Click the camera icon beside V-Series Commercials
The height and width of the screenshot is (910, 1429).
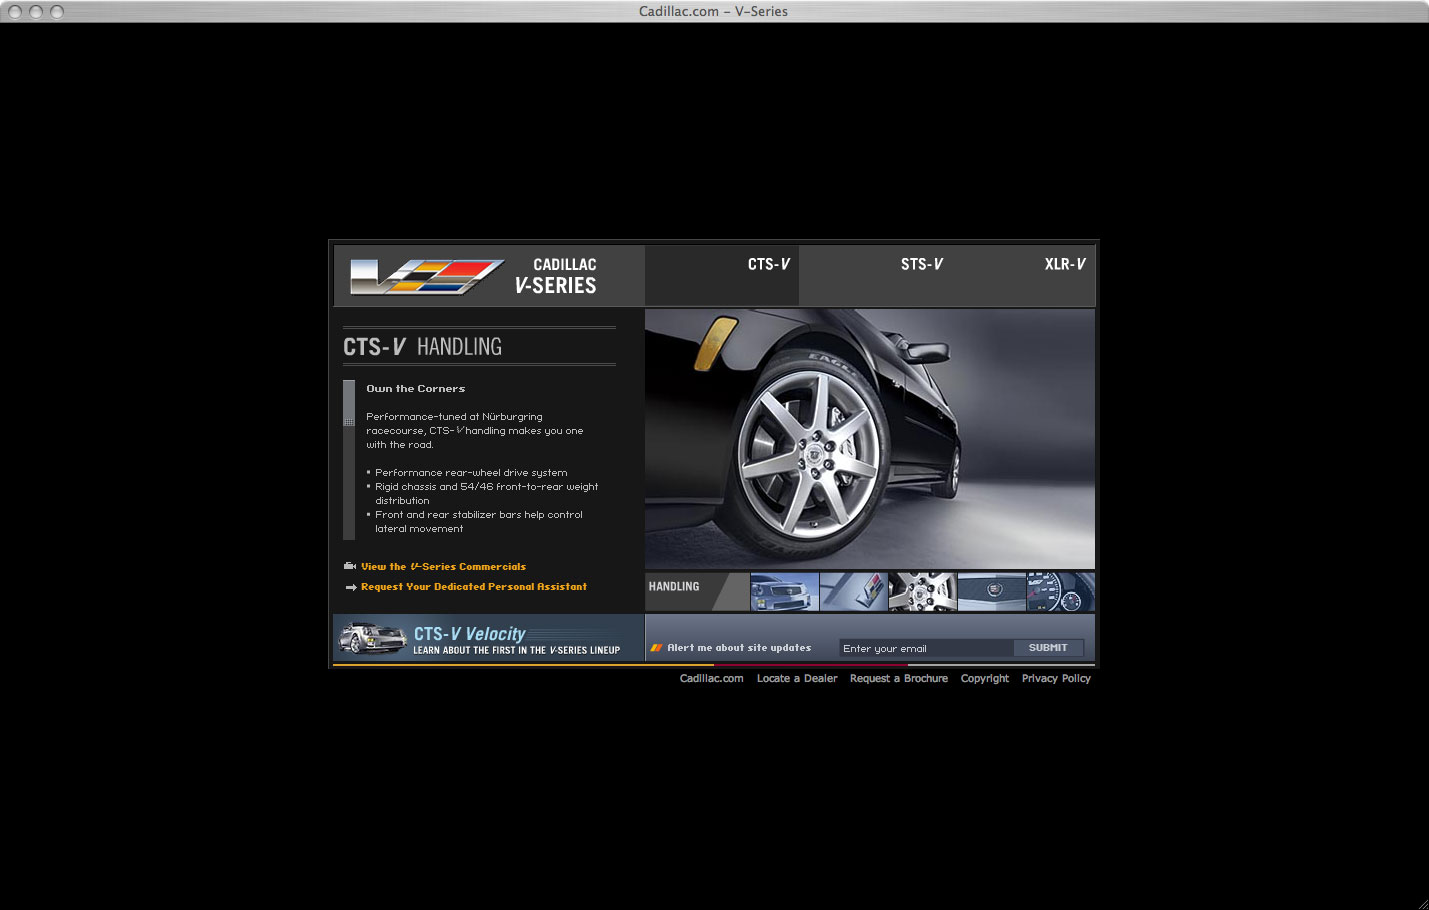coord(350,566)
